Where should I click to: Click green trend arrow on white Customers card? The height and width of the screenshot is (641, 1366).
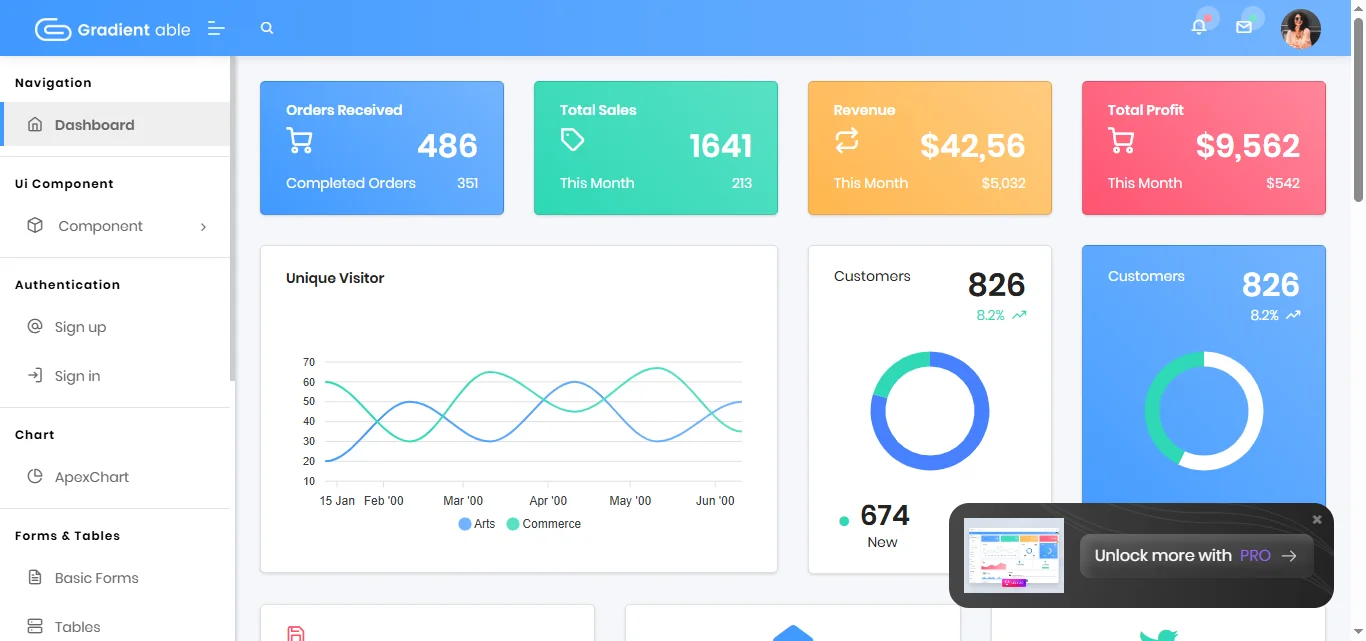[1019, 315]
